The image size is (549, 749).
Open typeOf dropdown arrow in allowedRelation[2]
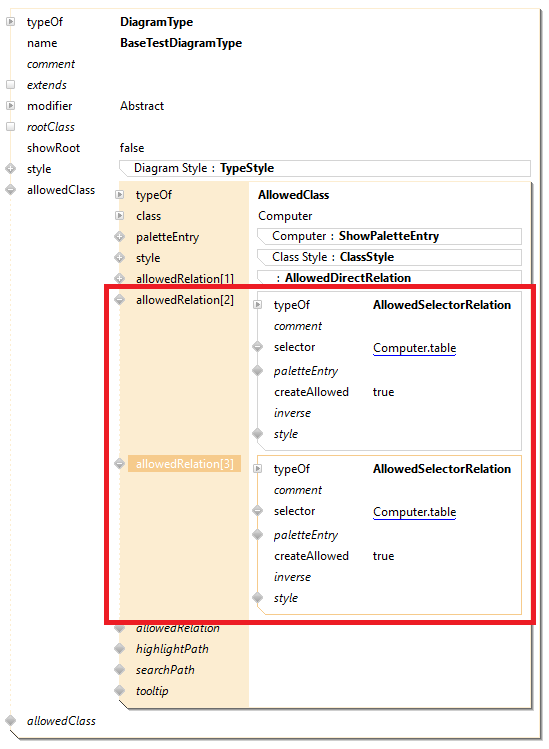click(x=258, y=305)
